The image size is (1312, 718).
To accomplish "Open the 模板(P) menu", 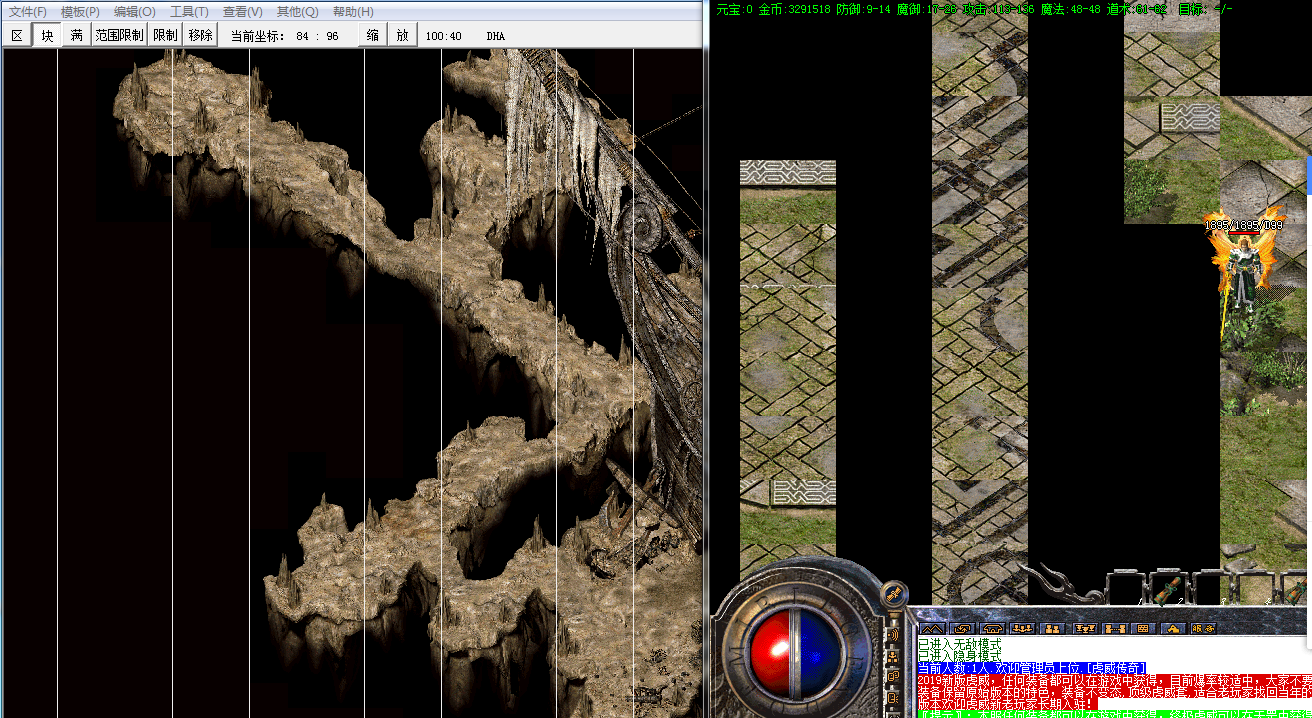I will pos(80,12).
